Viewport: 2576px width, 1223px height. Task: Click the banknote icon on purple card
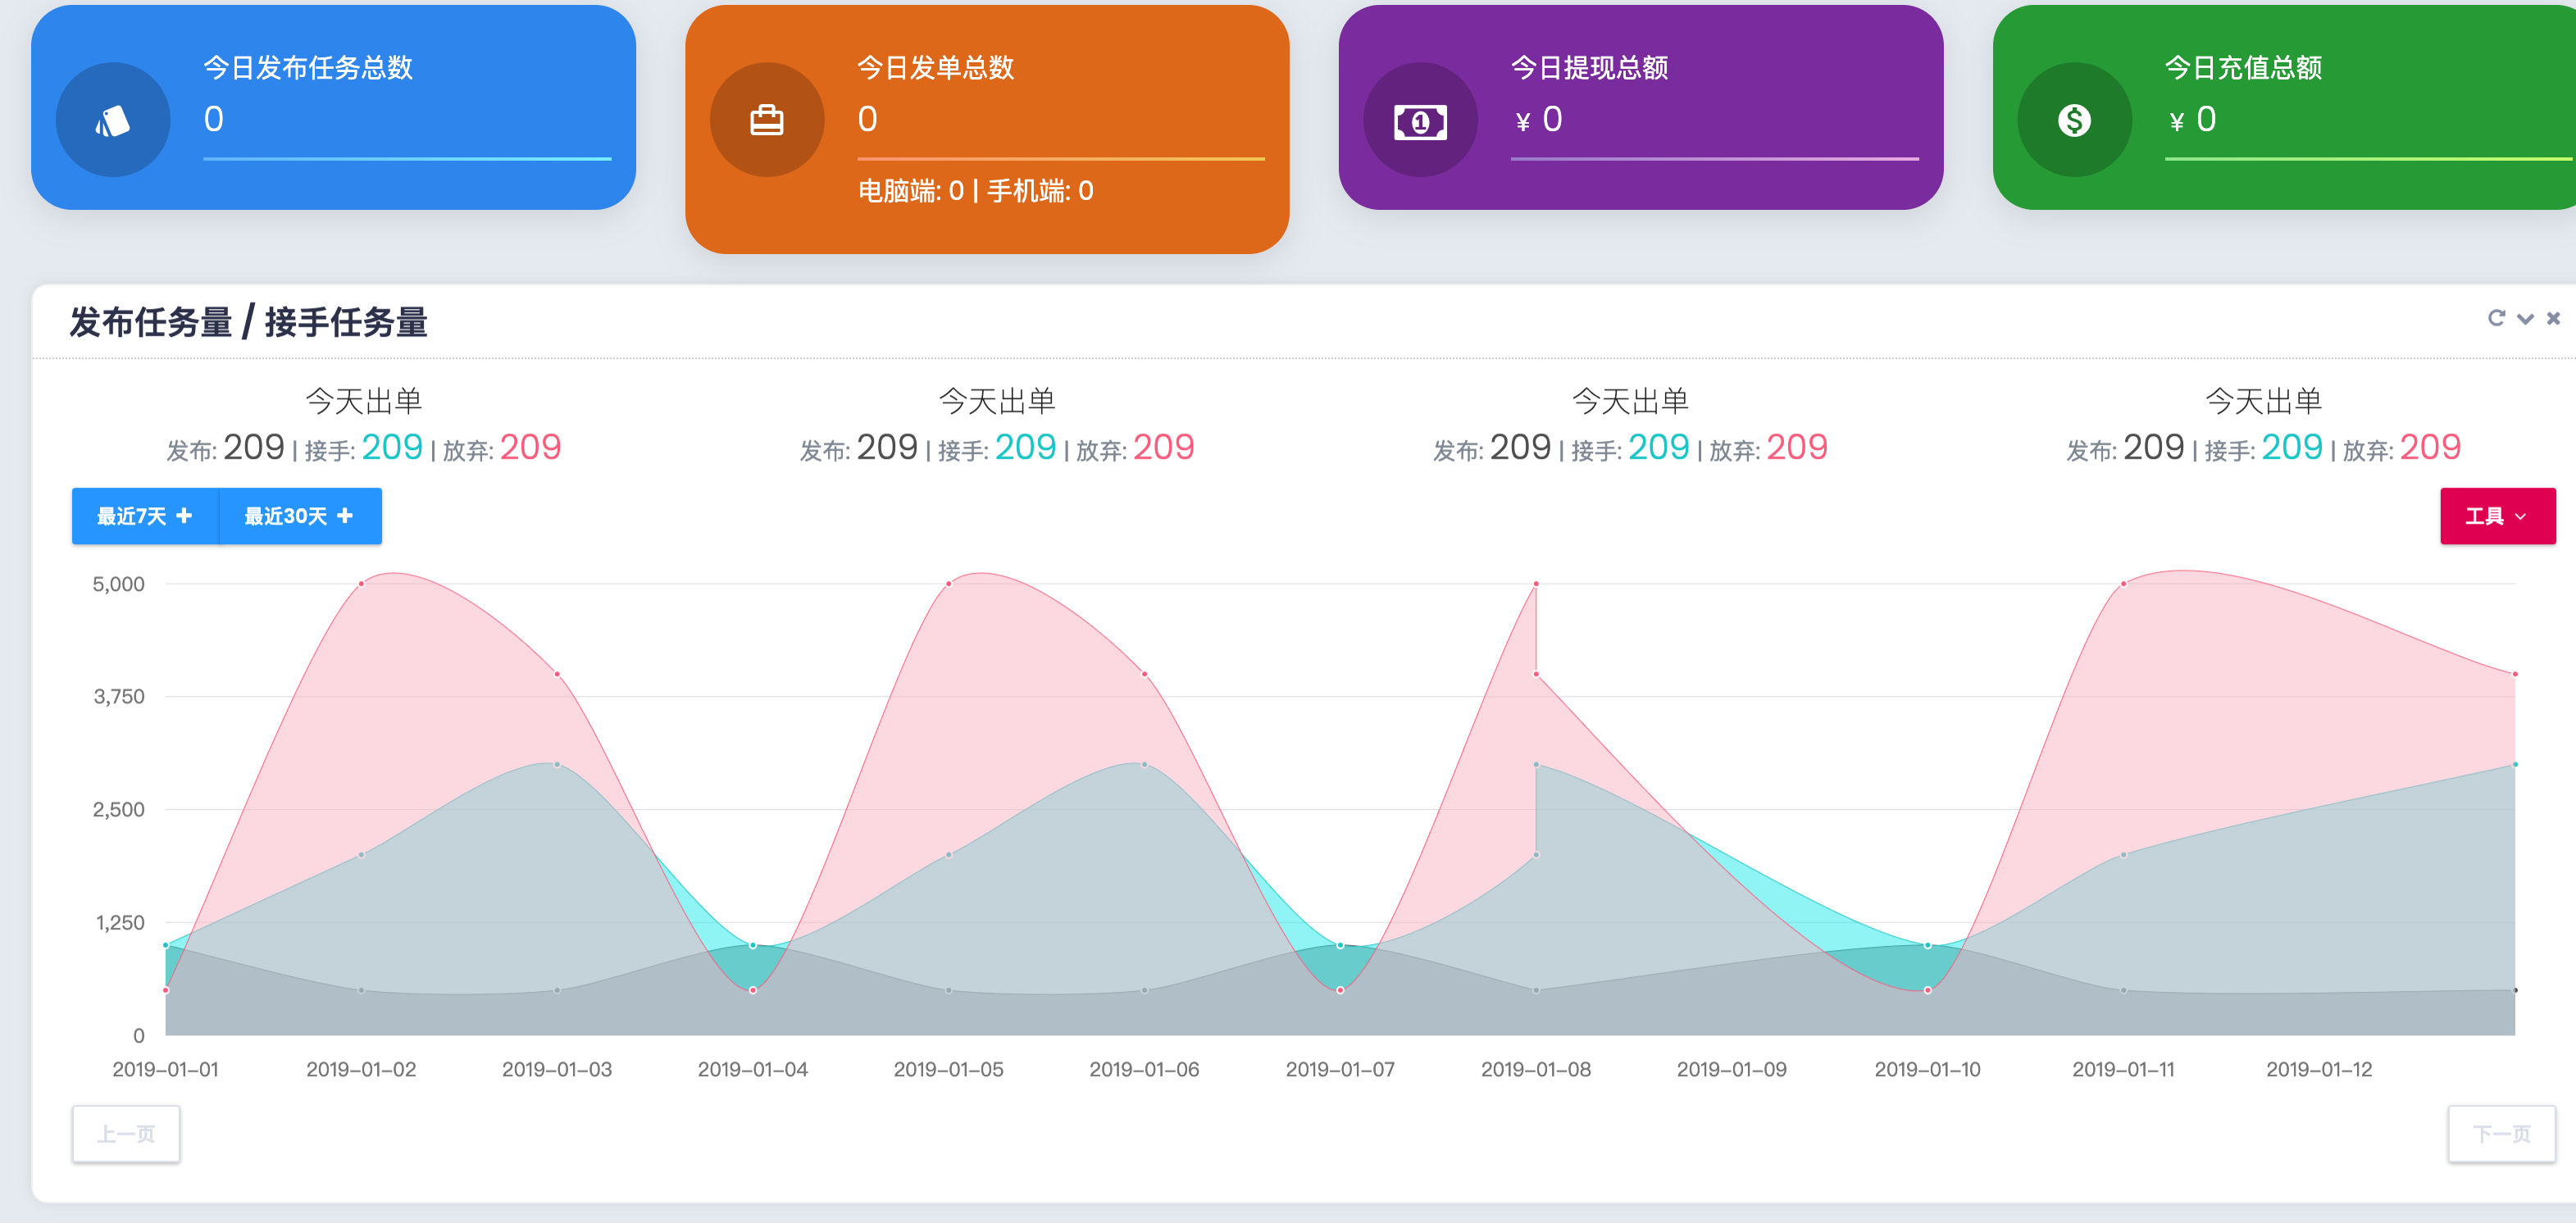[1420, 123]
